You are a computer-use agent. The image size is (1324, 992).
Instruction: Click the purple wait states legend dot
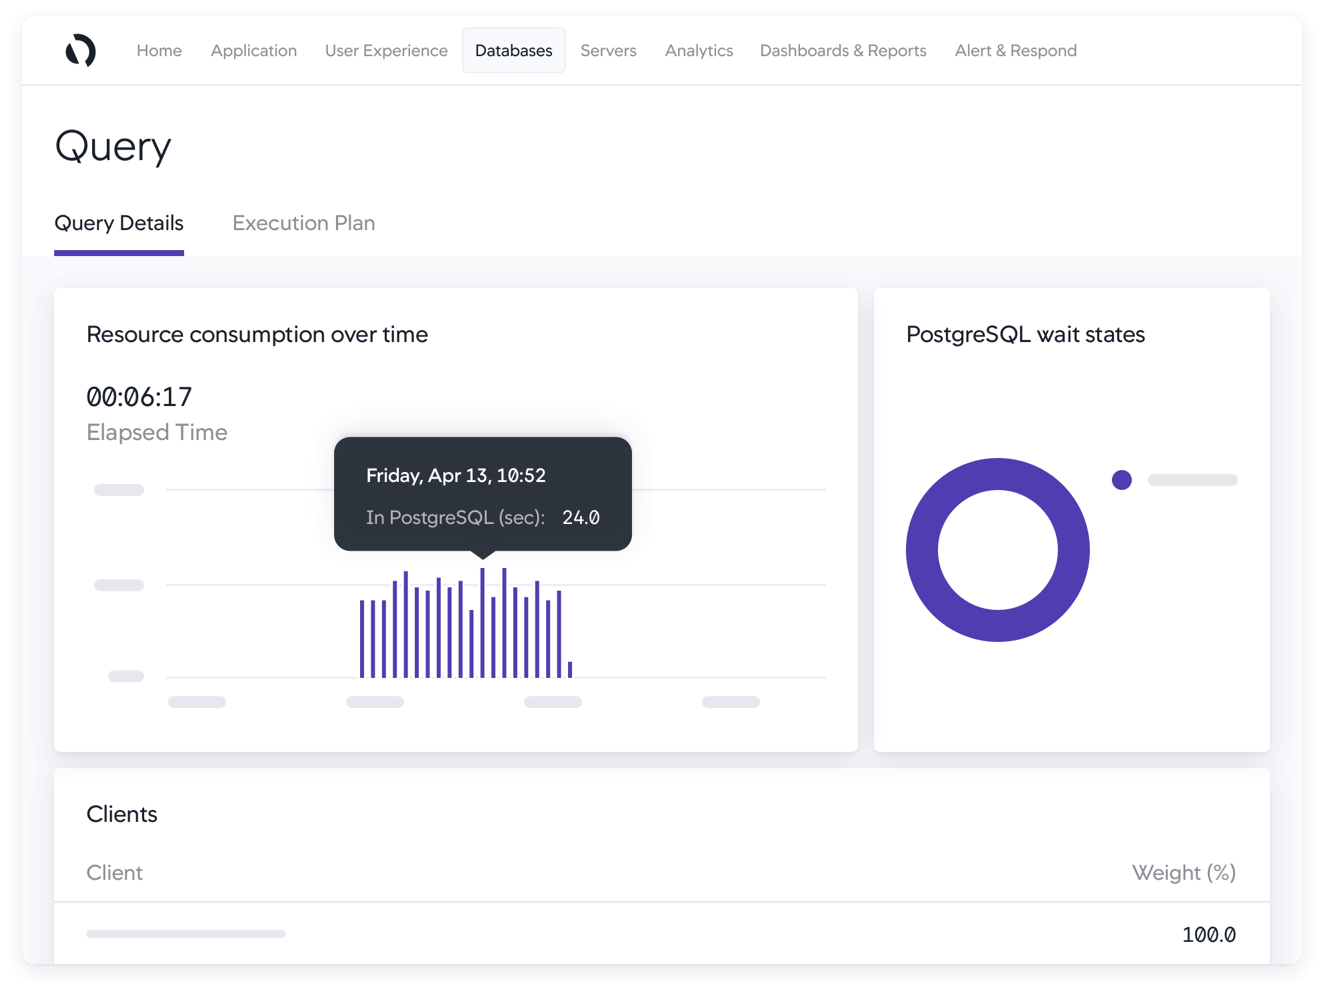[x=1121, y=480]
